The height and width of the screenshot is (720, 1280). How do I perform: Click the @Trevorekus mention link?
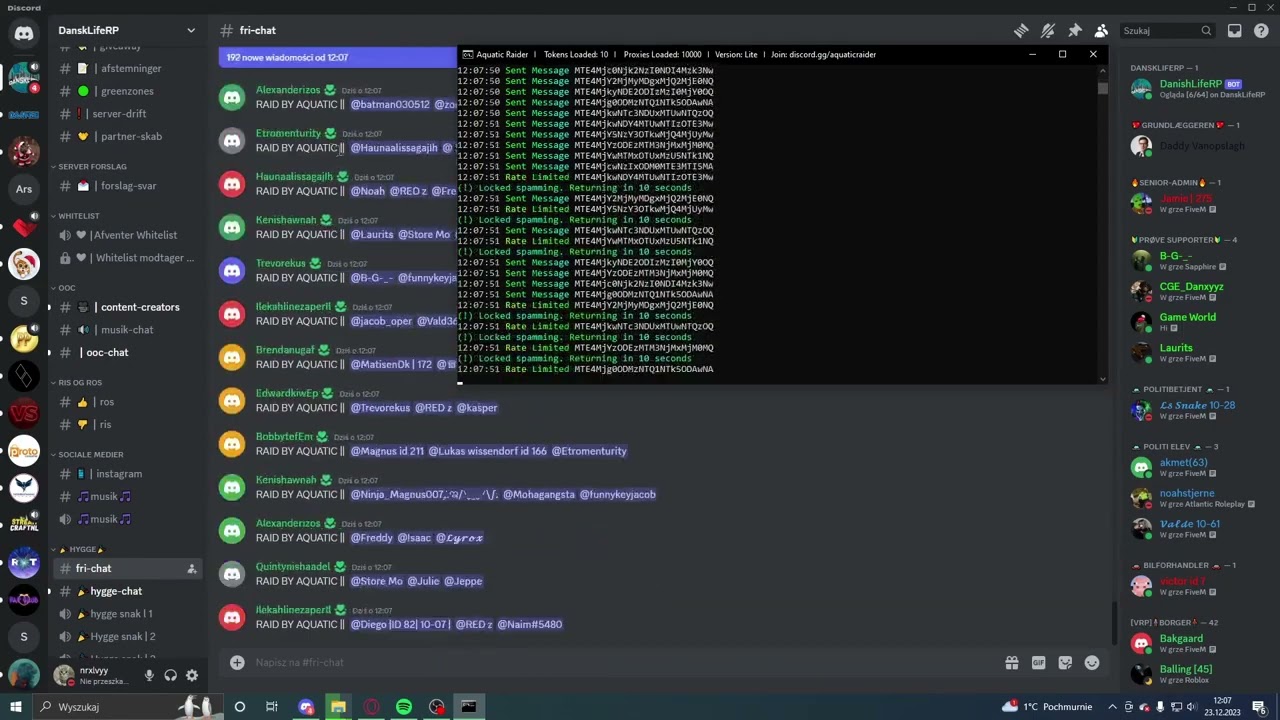click(x=380, y=407)
